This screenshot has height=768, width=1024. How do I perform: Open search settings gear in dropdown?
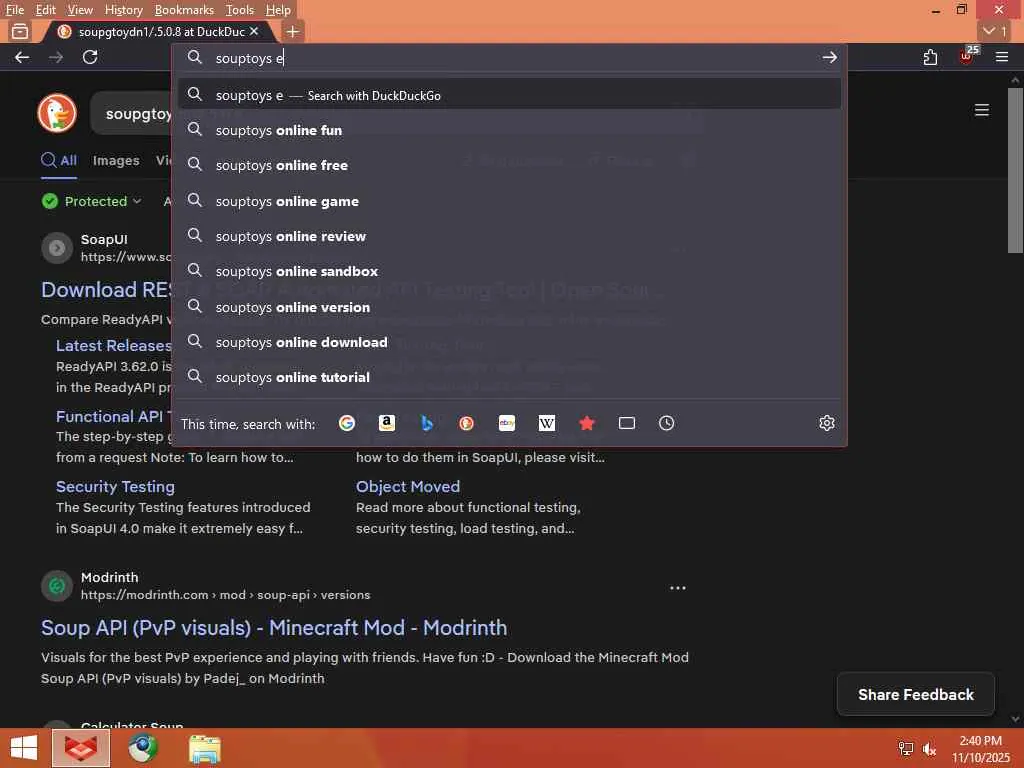coord(827,423)
